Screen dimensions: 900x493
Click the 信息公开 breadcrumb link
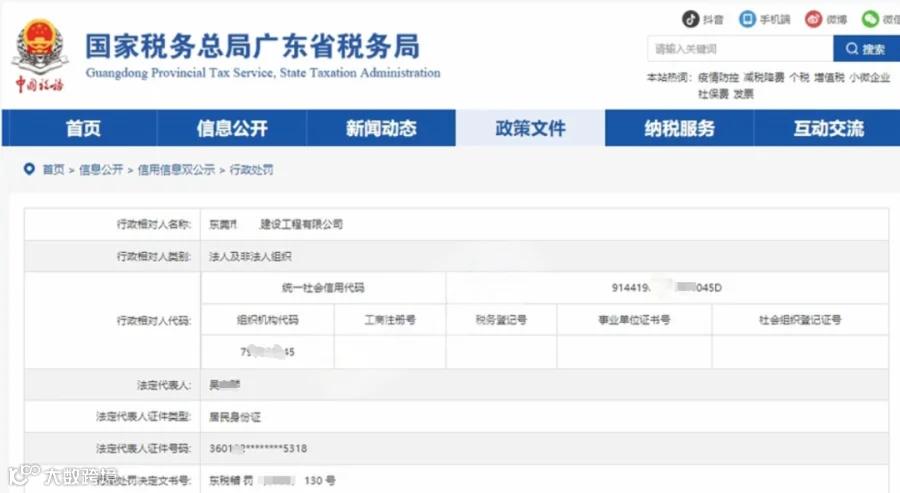pos(101,169)
